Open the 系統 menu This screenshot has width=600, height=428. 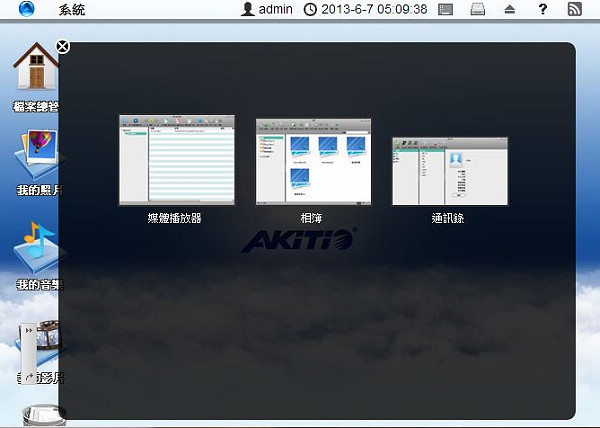(x=72, y=10)
